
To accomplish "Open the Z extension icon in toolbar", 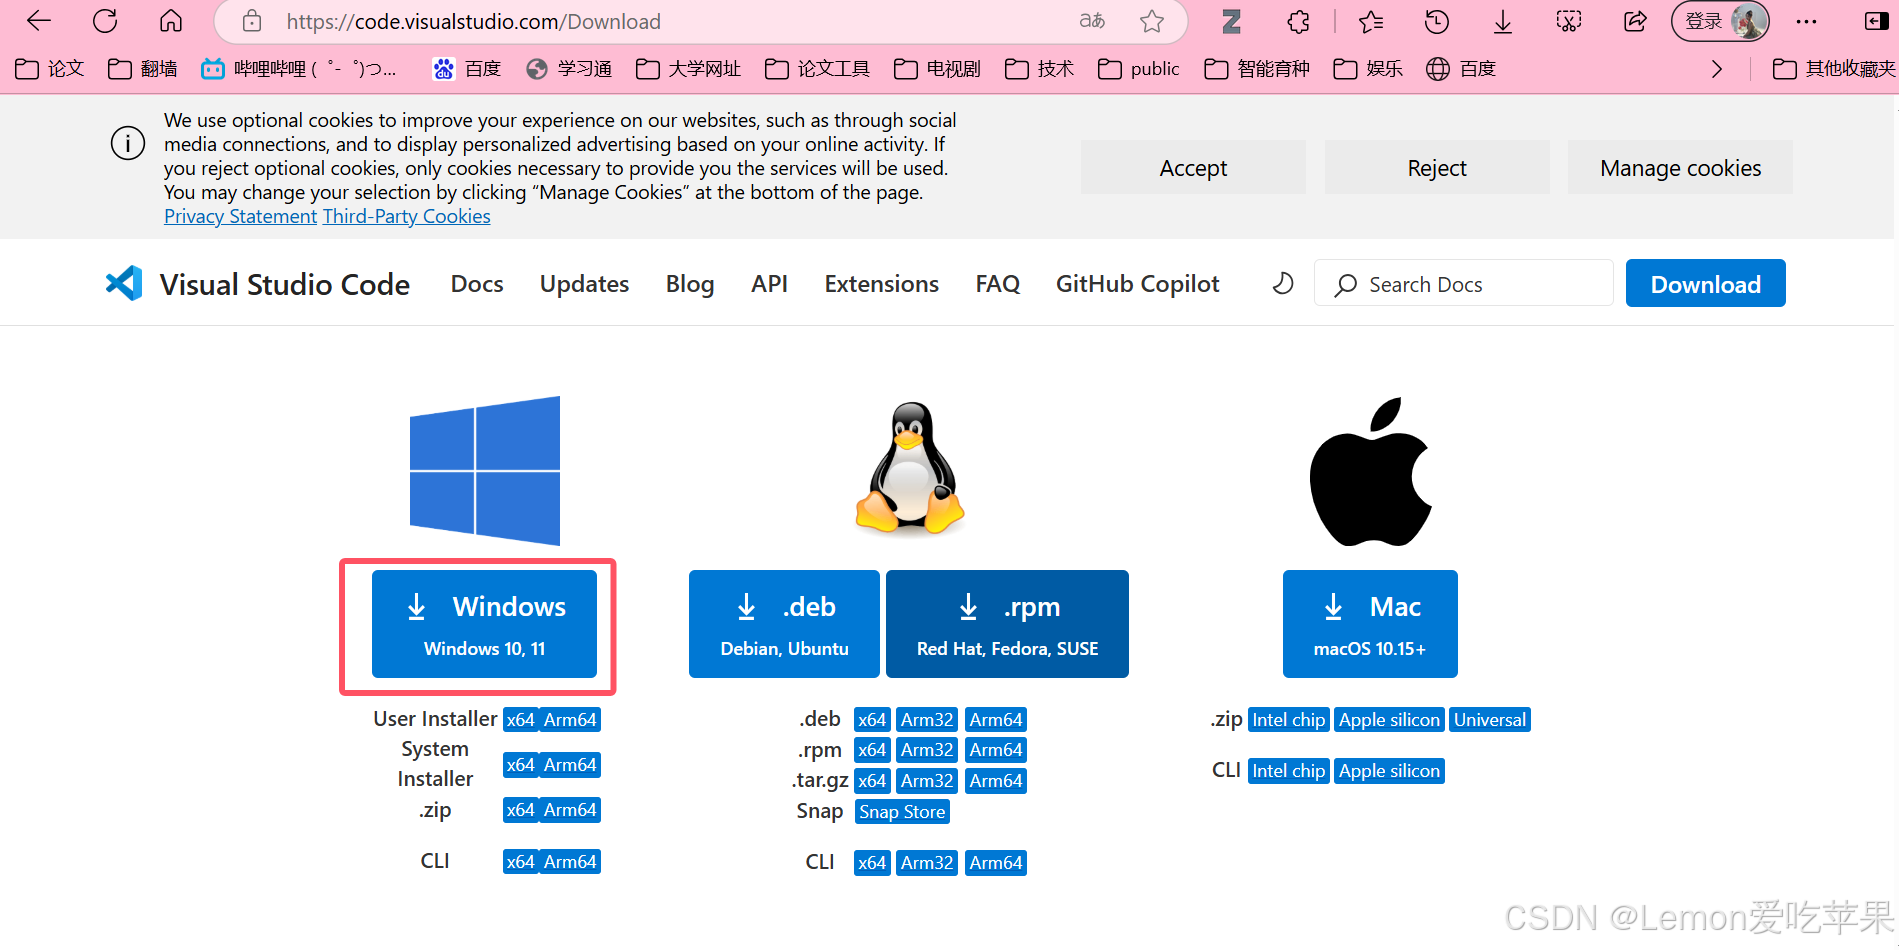I will [1232, 21].
